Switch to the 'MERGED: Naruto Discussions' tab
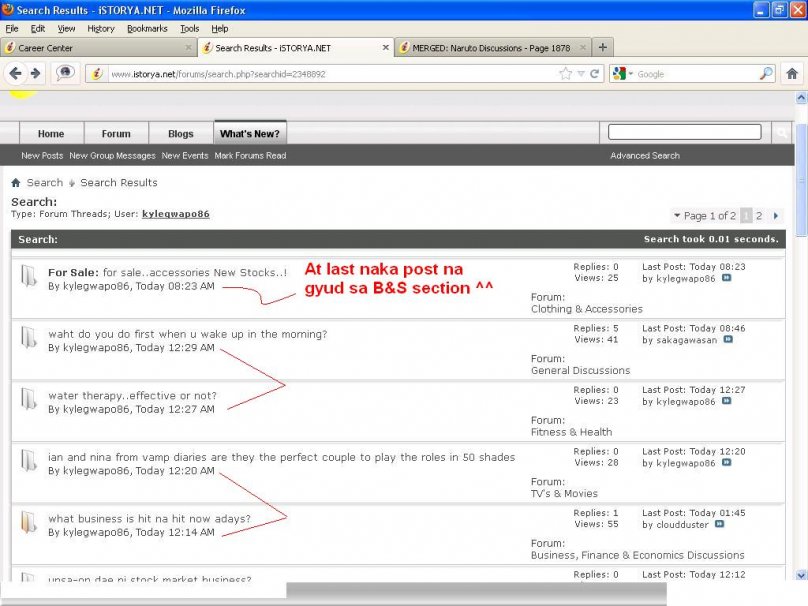Image resolution: width=808 pixels, height=606 pixels. [490, 48]
